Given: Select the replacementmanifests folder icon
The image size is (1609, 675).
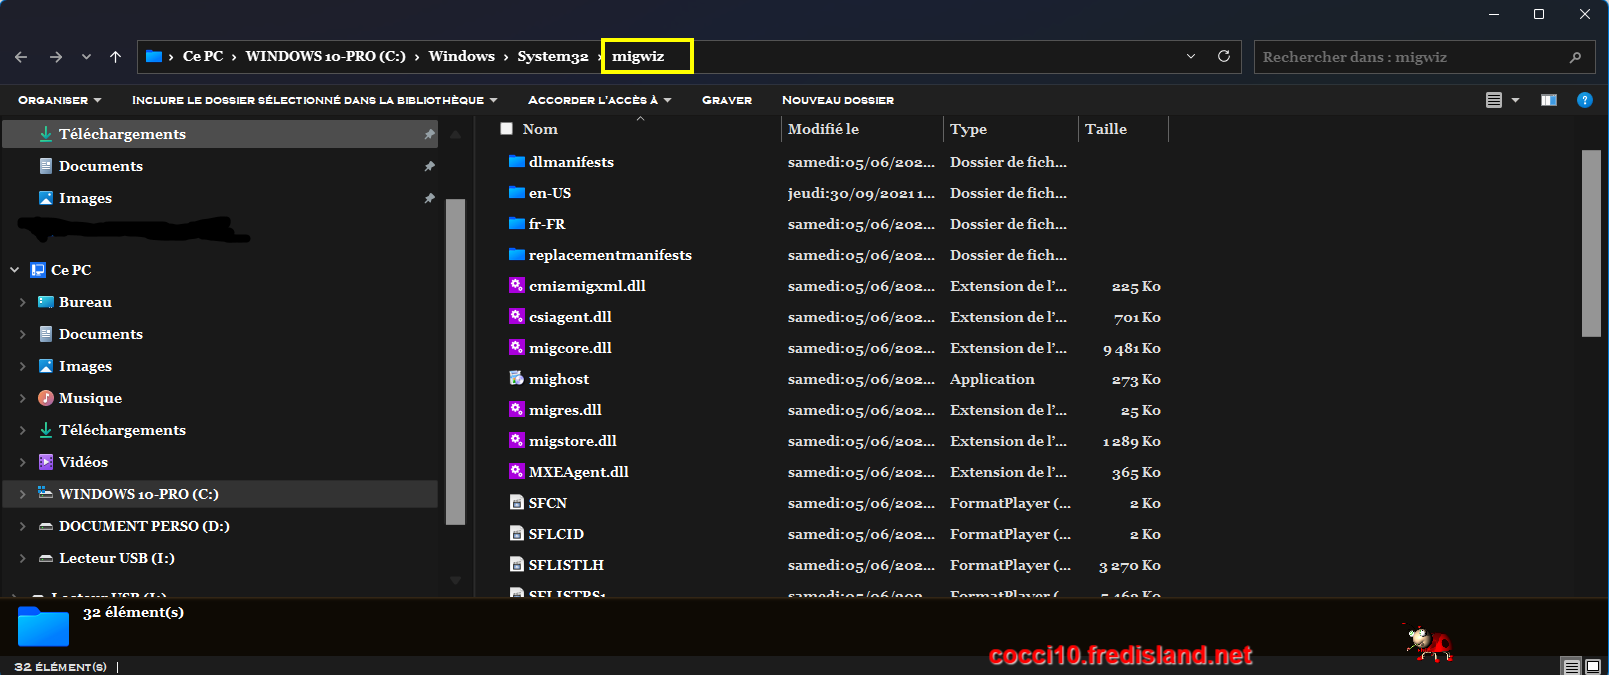Looking at the screenshot, I should click(x=517, y=255).
